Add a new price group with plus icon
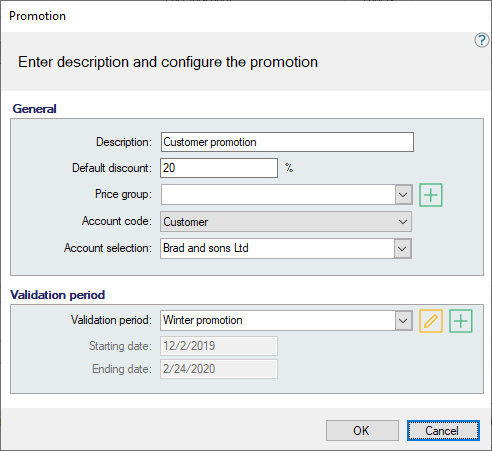Image resolution: width=492 pixels, height=451 pixels. [x=431, y=195]
